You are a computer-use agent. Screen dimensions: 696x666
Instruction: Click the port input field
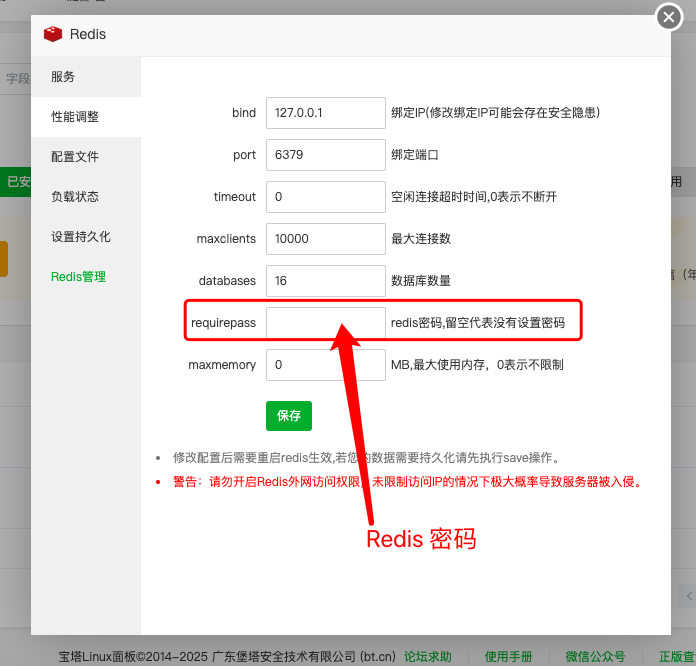coord(326,155)
